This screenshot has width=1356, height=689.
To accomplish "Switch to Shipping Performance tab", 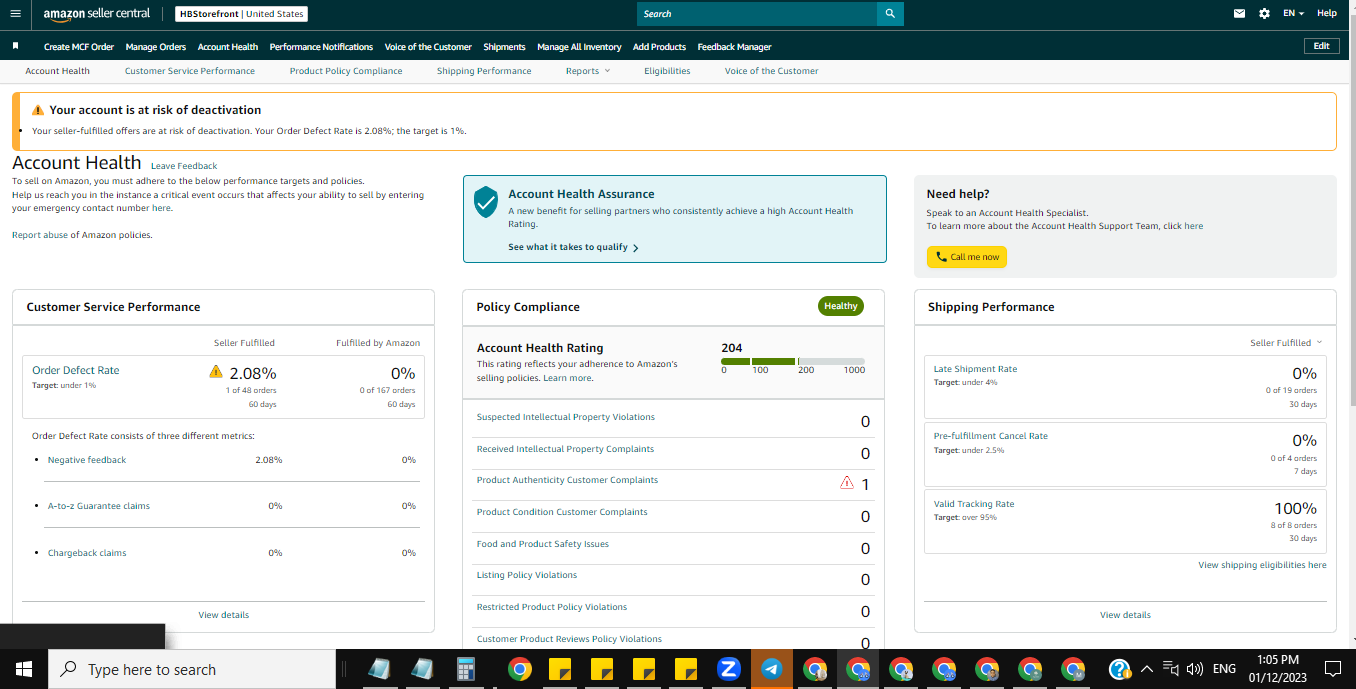I will [484, 71].
